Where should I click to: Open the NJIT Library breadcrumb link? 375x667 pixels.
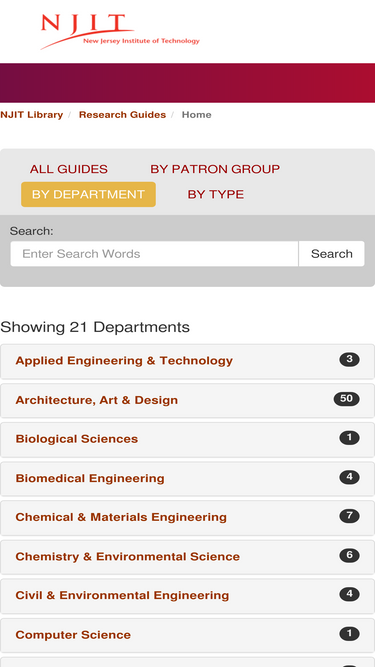pyautogui.click(x=31, y=115)
